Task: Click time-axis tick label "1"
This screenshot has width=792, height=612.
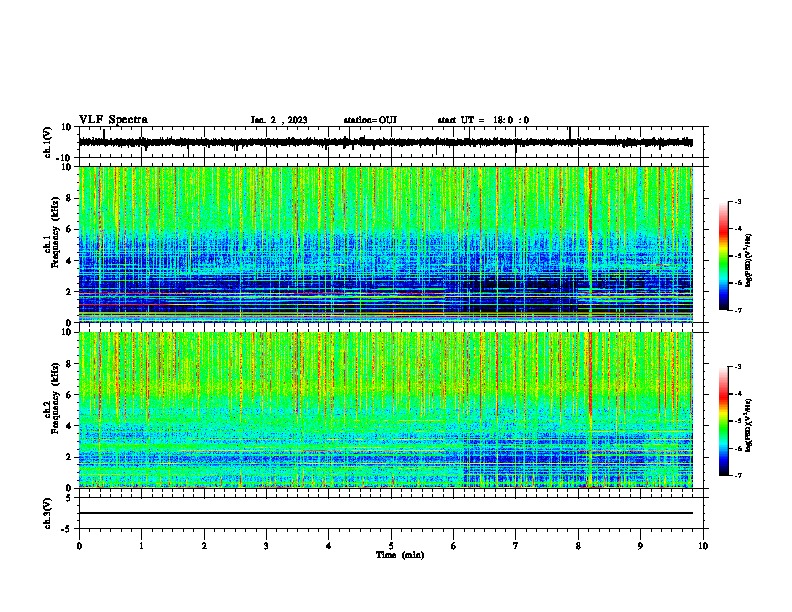Action: coord(142,546)
